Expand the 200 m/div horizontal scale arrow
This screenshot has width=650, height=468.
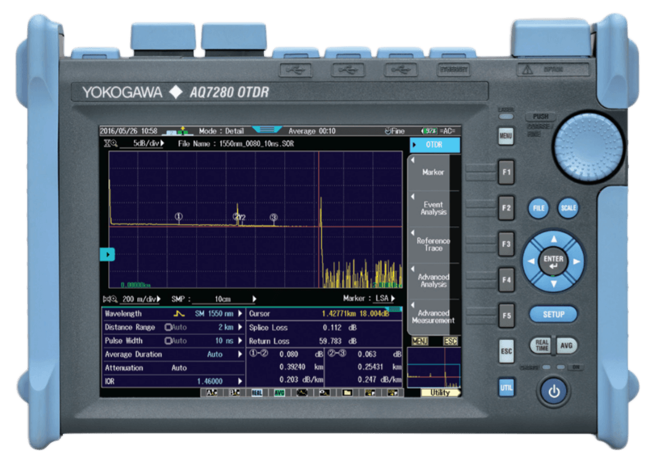coord(159,299)
